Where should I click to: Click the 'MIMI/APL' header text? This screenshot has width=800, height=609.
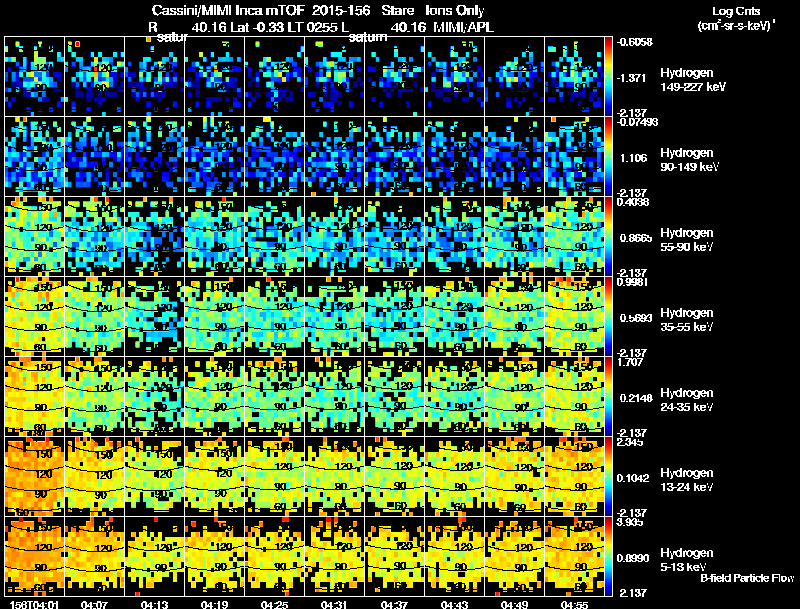tap(463, 27)
